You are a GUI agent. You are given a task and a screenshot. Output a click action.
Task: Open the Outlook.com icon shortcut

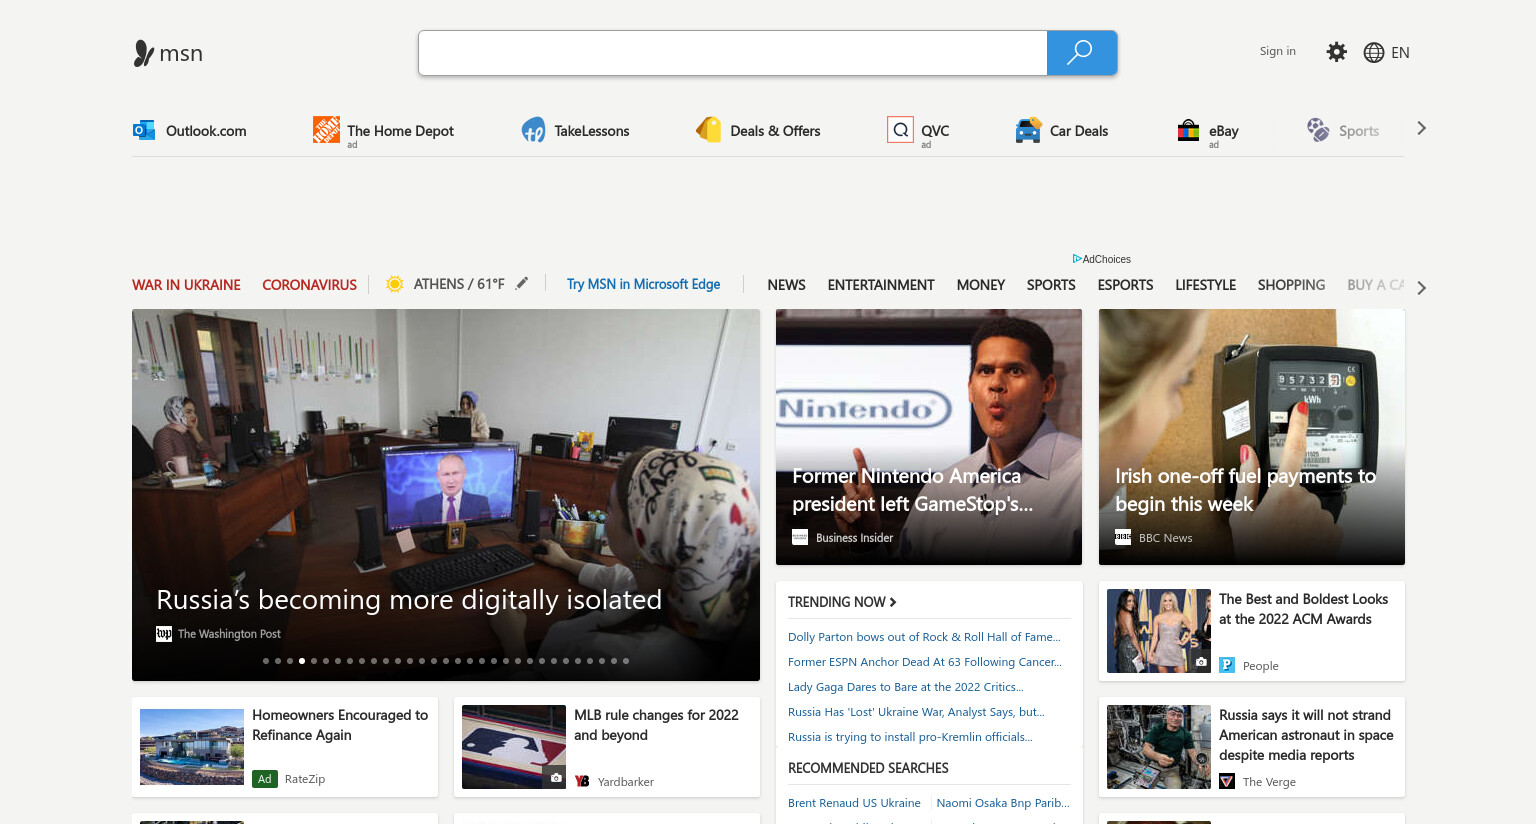click(144, 130)
